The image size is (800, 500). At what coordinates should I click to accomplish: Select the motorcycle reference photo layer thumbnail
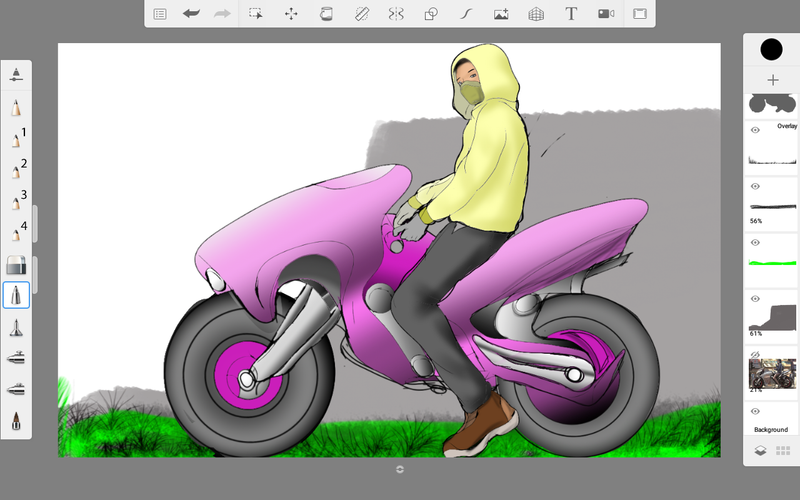pyautogui.click(x=772, y=373)
